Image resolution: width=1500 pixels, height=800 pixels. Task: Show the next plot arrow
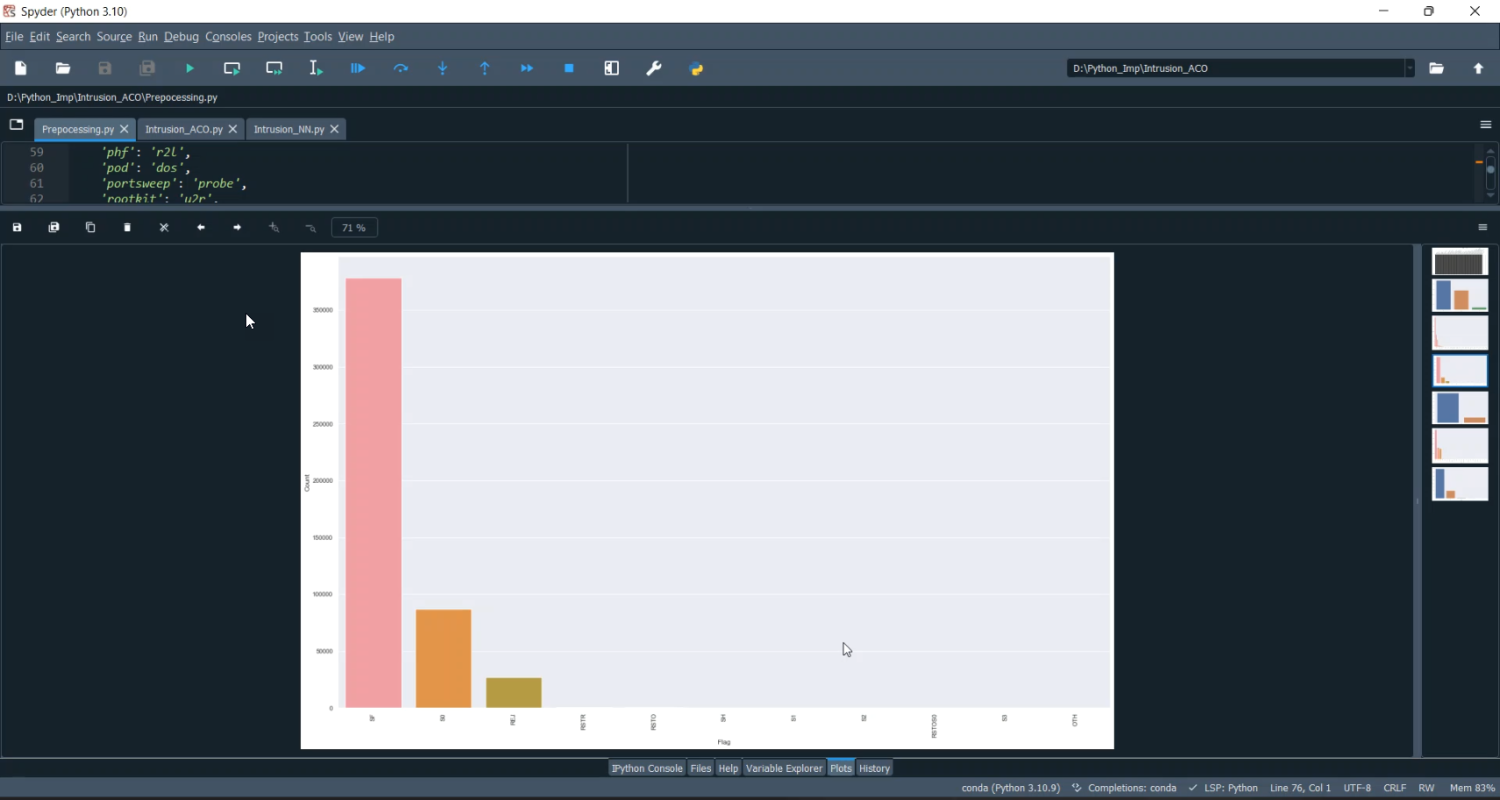237,228
